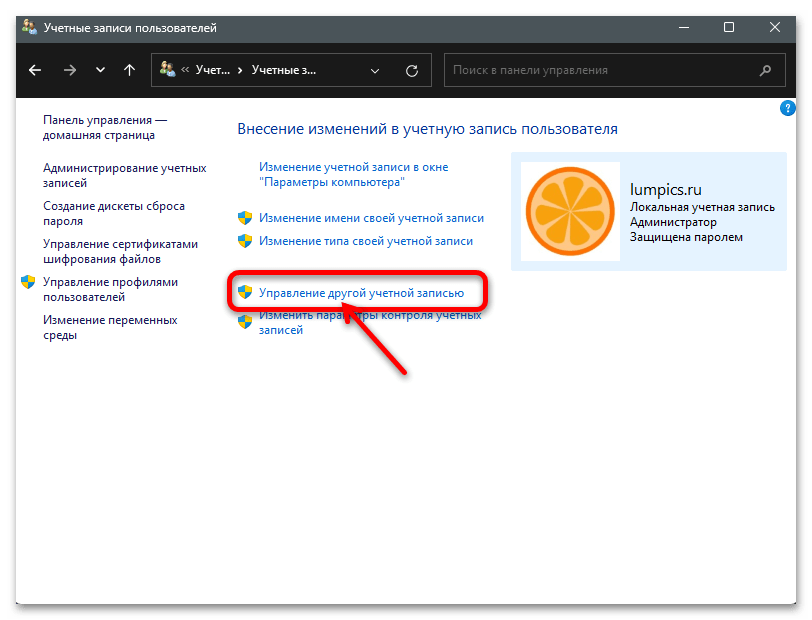
Task: Click the orange slice account picture
Action: [x=570, y=211]
